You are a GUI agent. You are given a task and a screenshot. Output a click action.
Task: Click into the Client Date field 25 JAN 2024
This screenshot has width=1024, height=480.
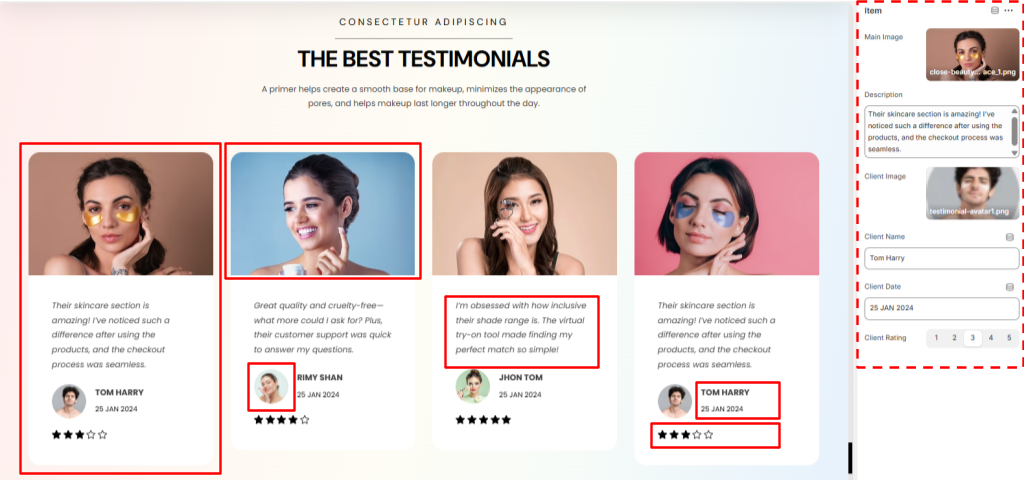point(941,308)
